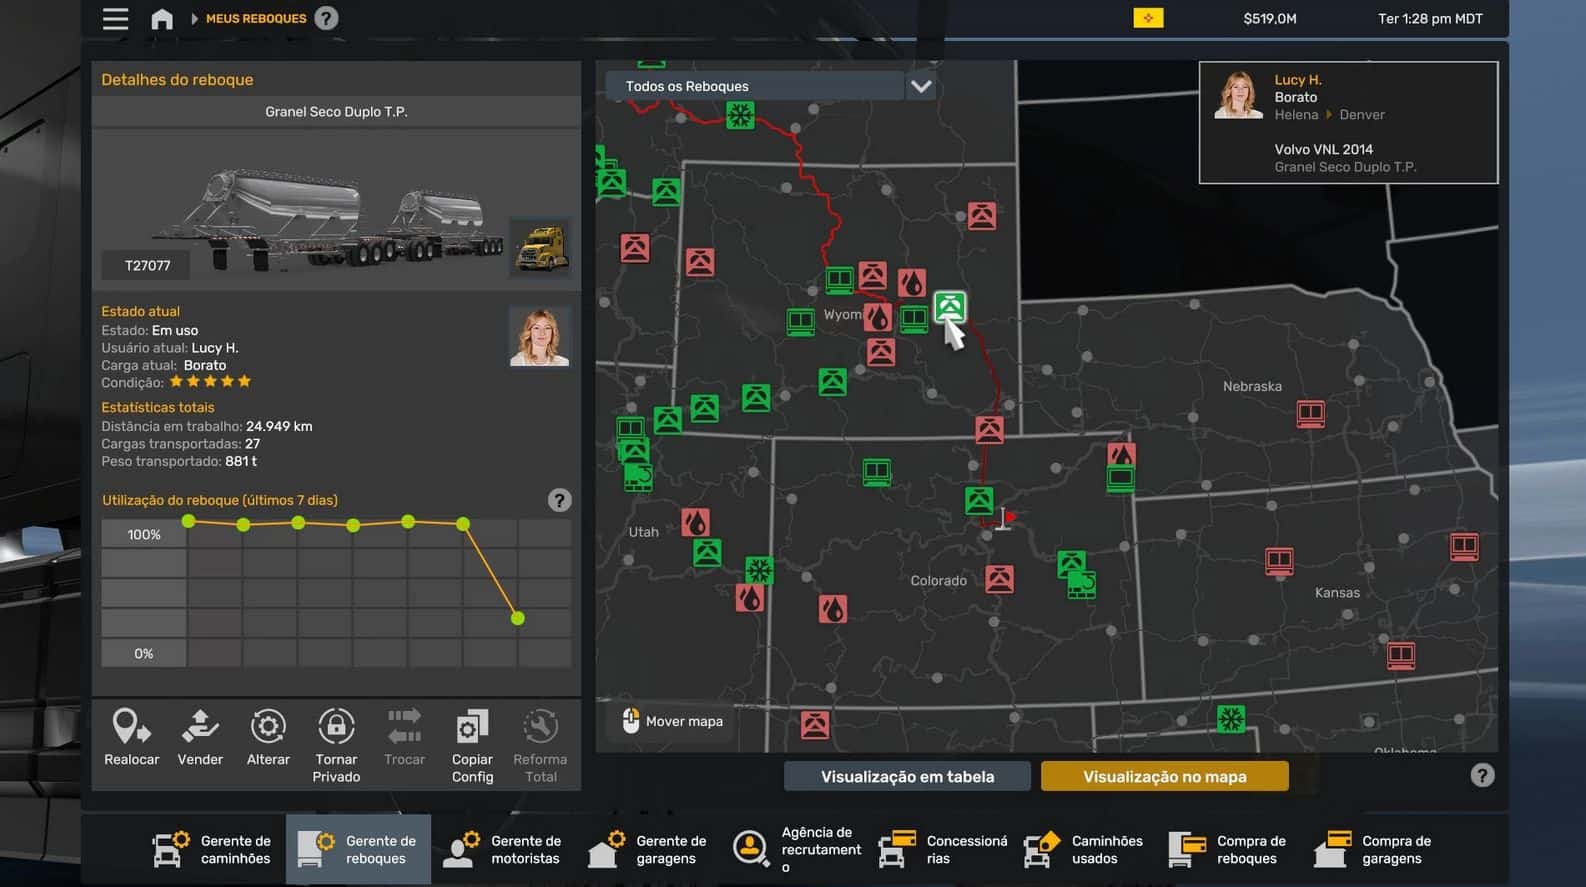Click last data point on utilization chart
The height and width of the screenshot is (887, 1586).
517,618
